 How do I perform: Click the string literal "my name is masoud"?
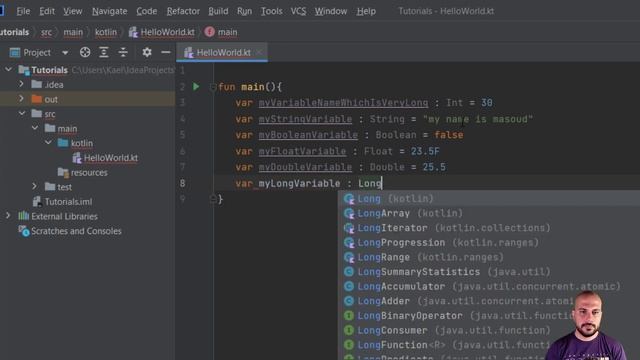coord(478,119)
